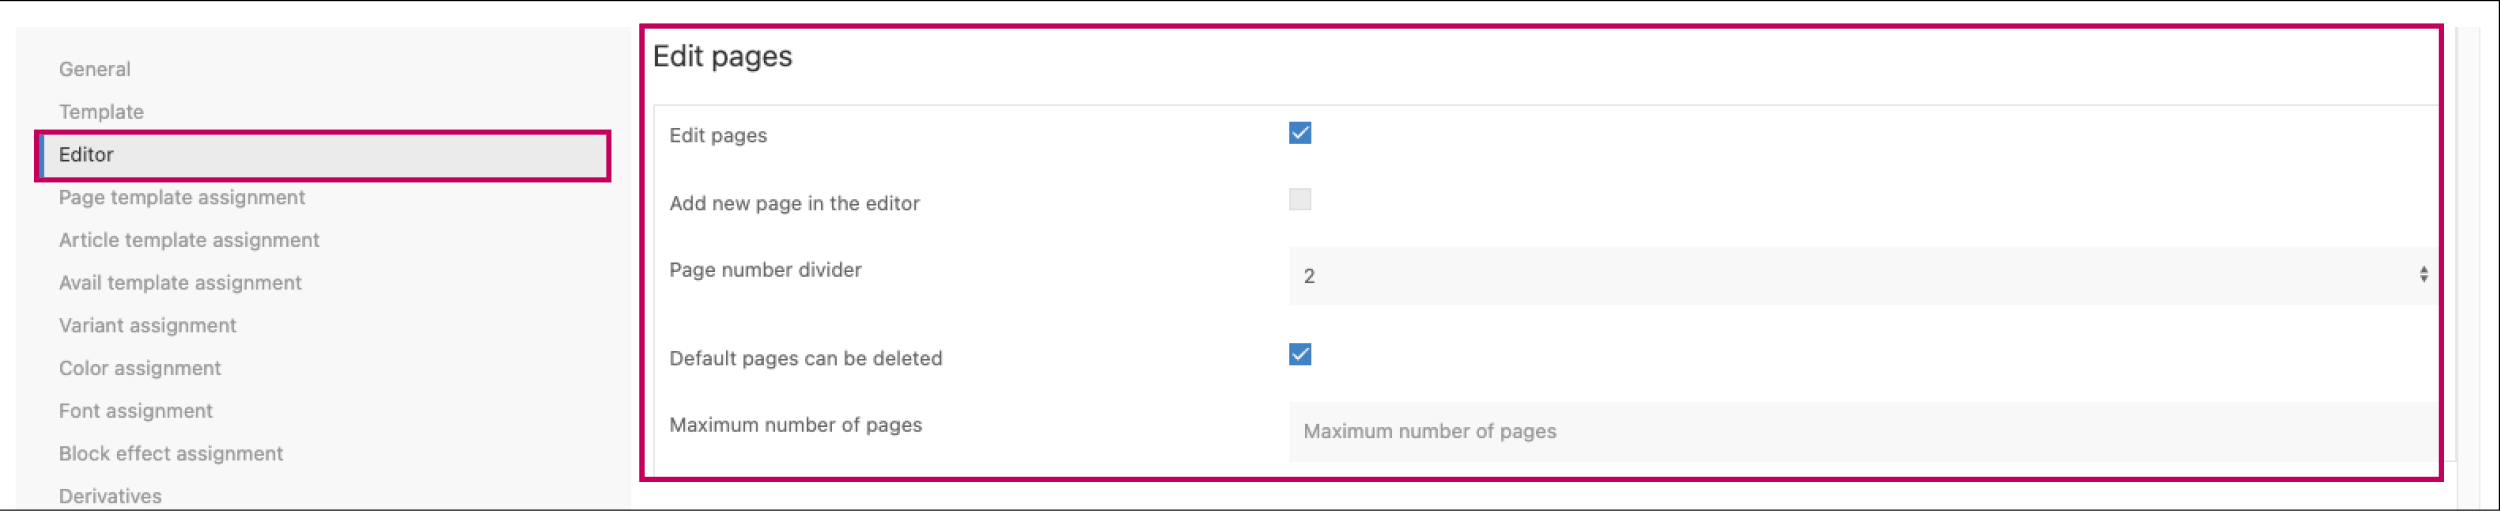Open the Derivatives section

(x=110, y=496)
